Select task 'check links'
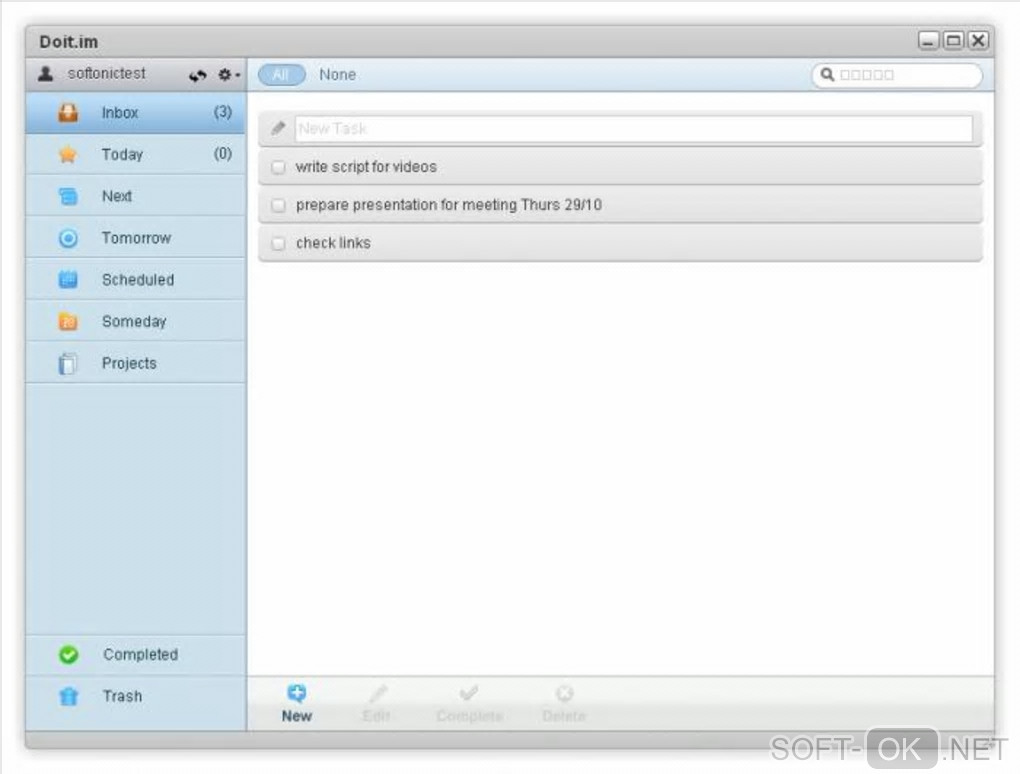 click(620, 243)
